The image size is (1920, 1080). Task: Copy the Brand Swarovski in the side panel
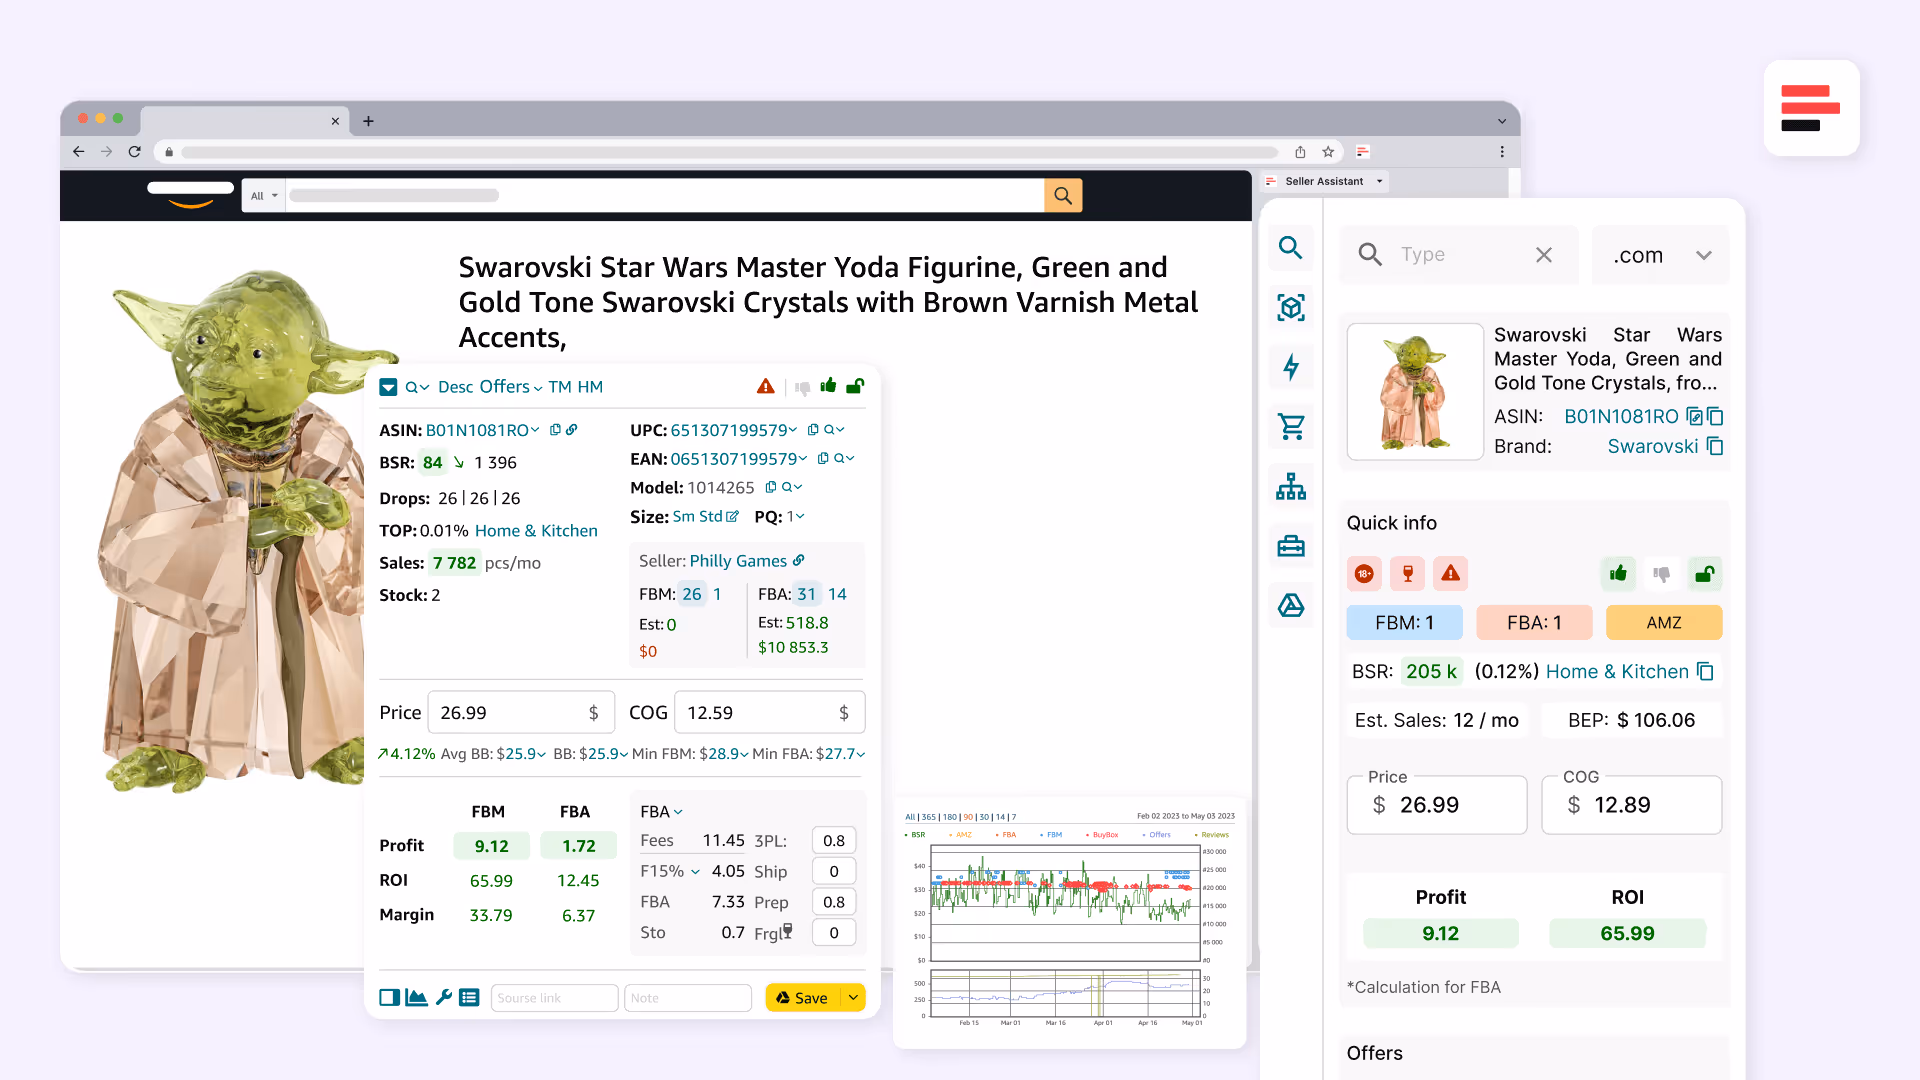(1715, 446)
